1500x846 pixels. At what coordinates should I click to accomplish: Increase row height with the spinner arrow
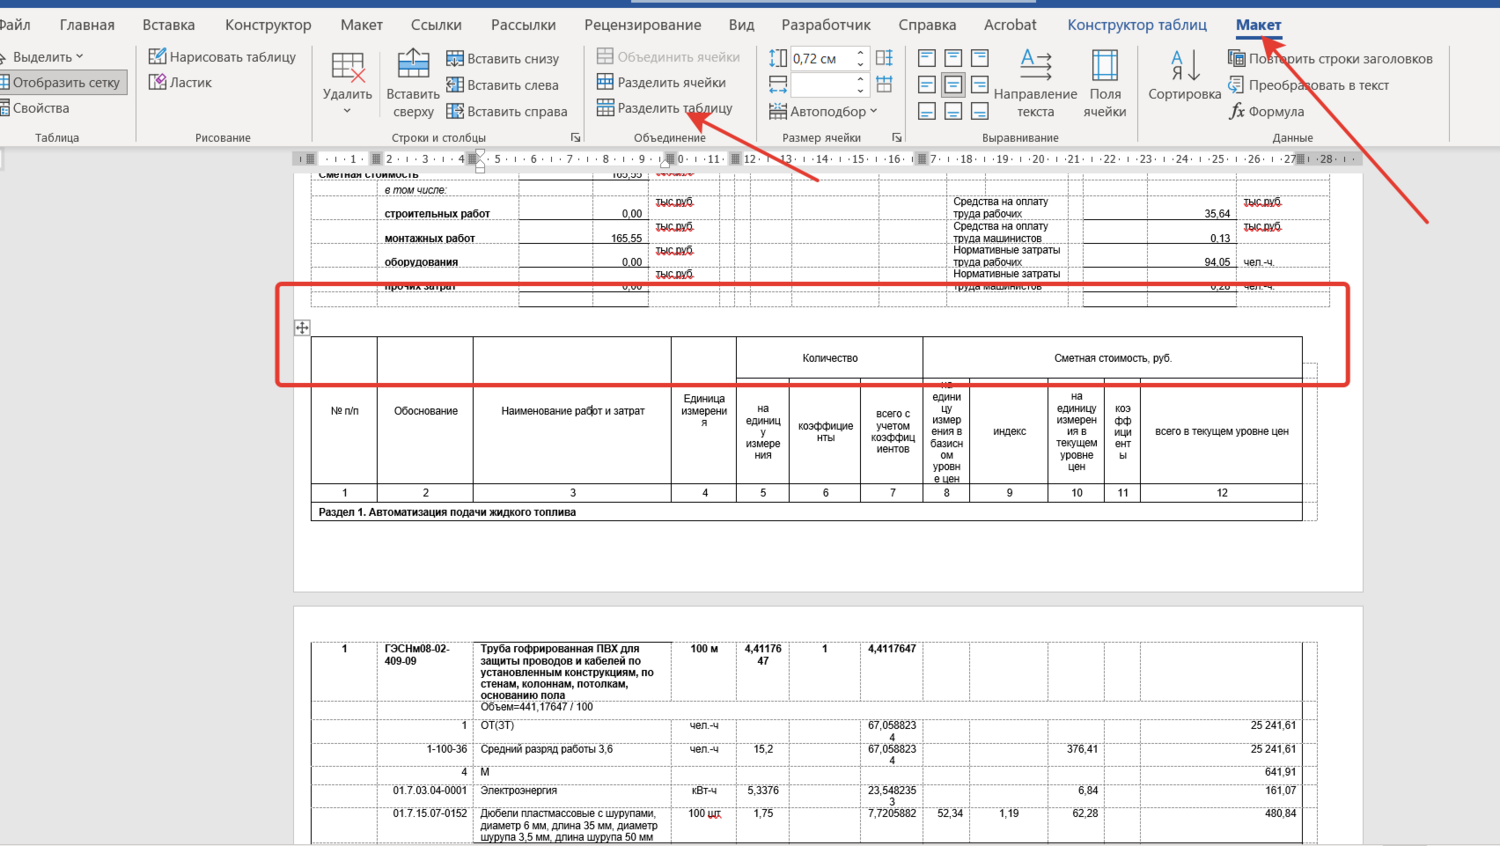[x=860, y=53]
